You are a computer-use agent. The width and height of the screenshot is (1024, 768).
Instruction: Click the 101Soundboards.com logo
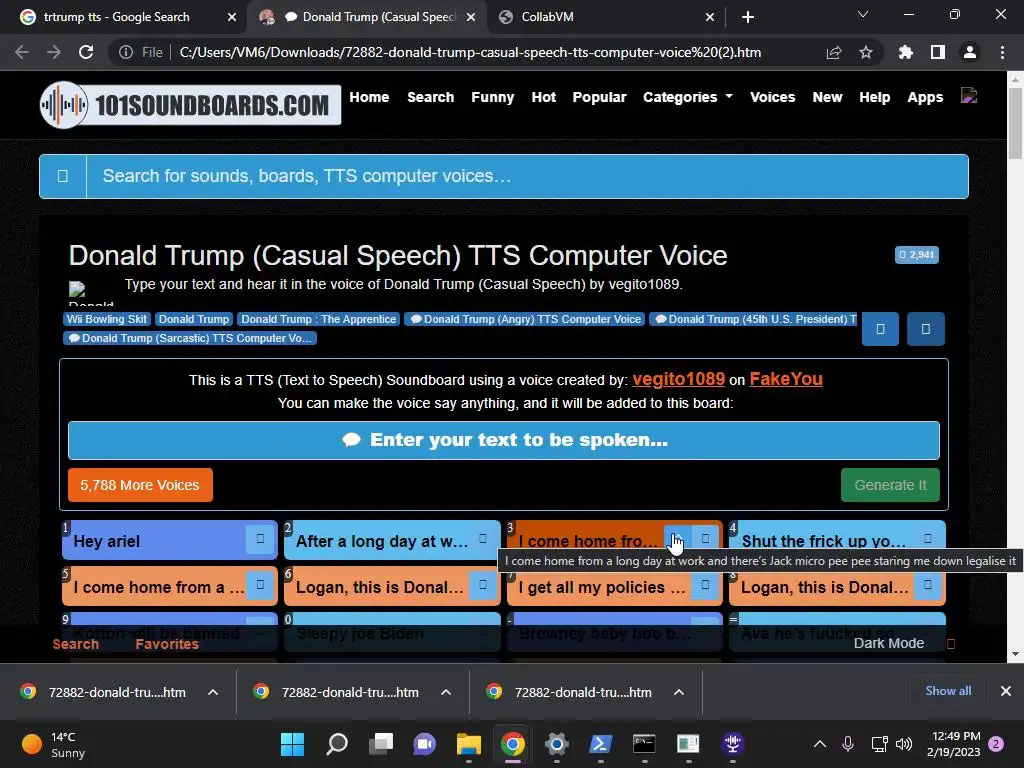[x=190, y=104]
